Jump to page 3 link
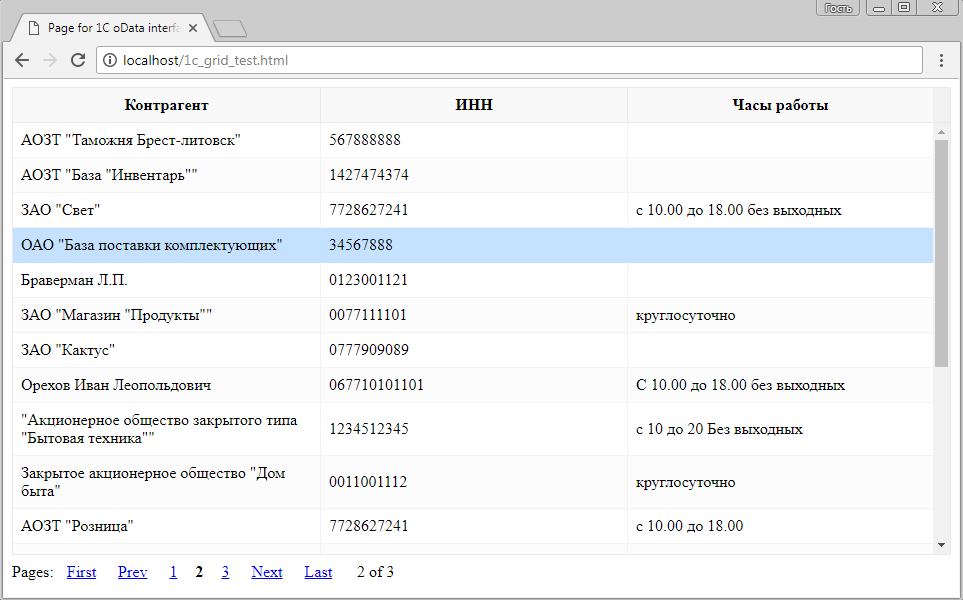This screenshot has width=963, height=600. pyautogui.click(x=225, y=572)
